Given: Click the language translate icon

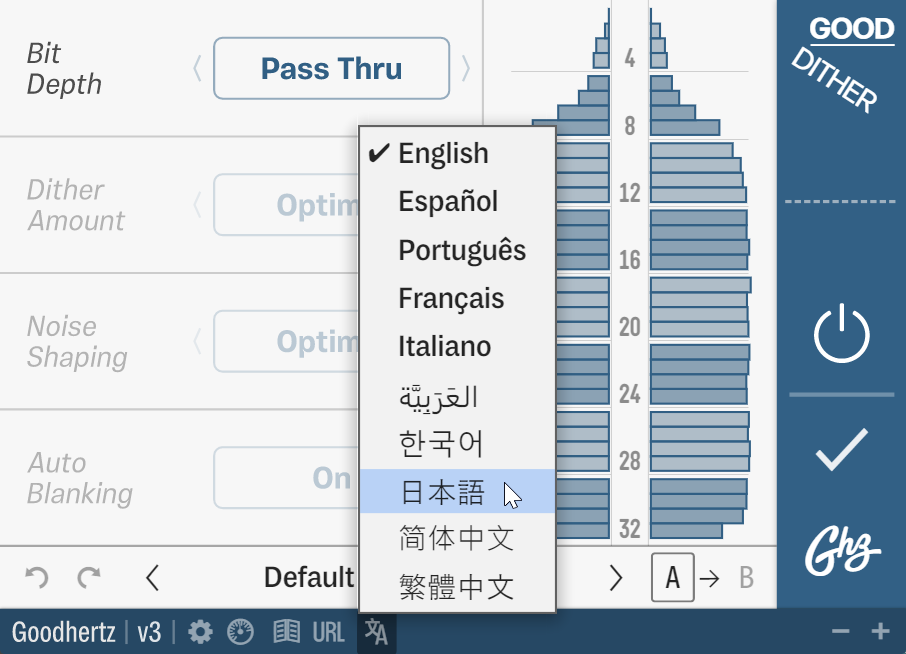Looking at the screenshot, I should pos(376,631).
